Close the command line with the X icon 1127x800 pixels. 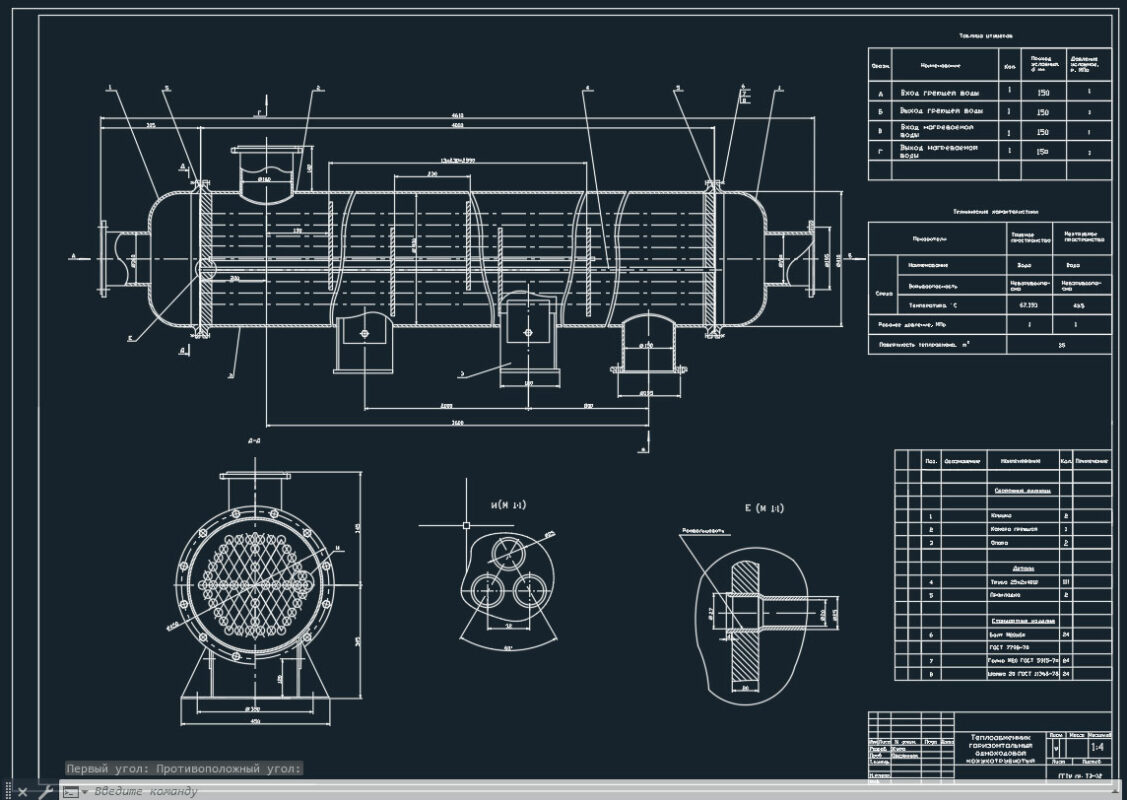[x=22, y=792]
